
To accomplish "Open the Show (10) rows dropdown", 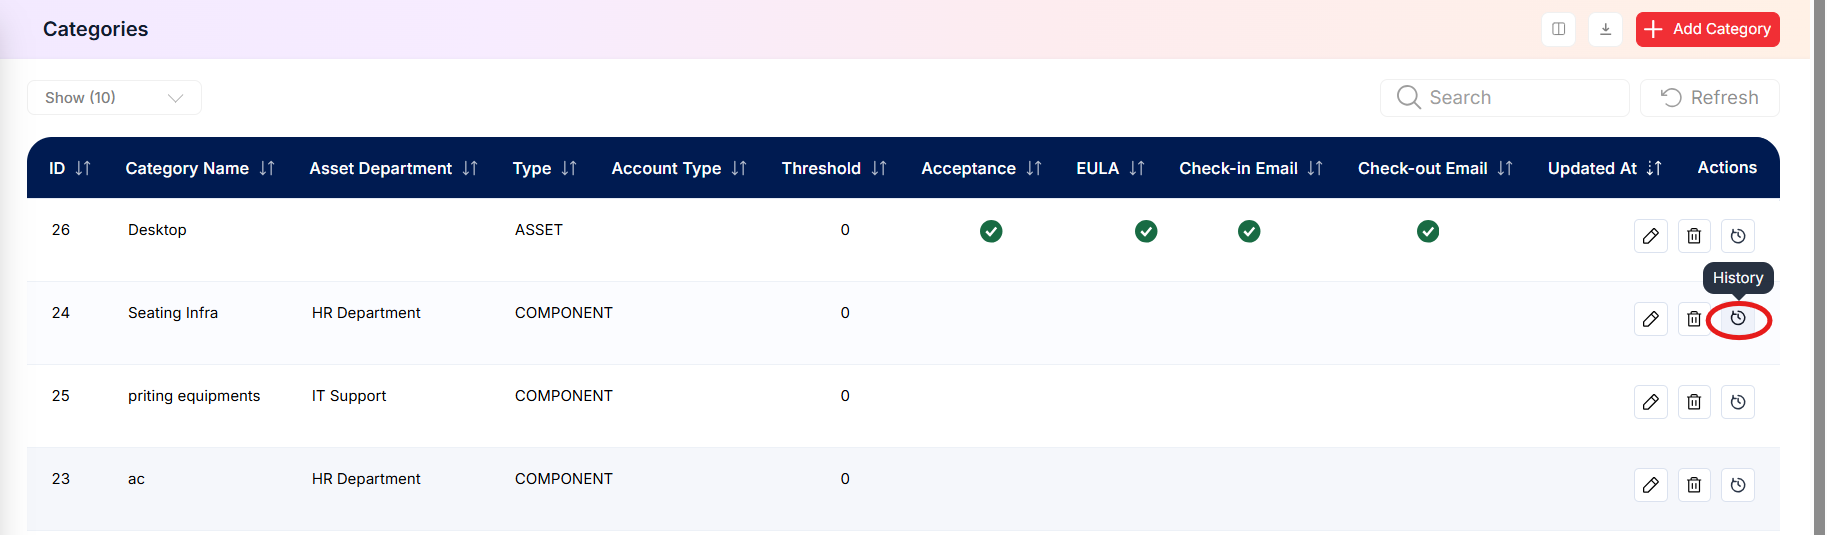I will 114,98.
